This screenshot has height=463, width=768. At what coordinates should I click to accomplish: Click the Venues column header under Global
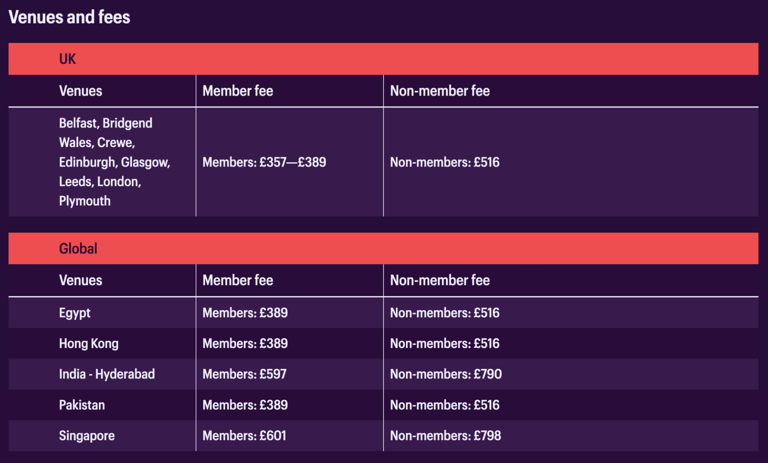81,281
